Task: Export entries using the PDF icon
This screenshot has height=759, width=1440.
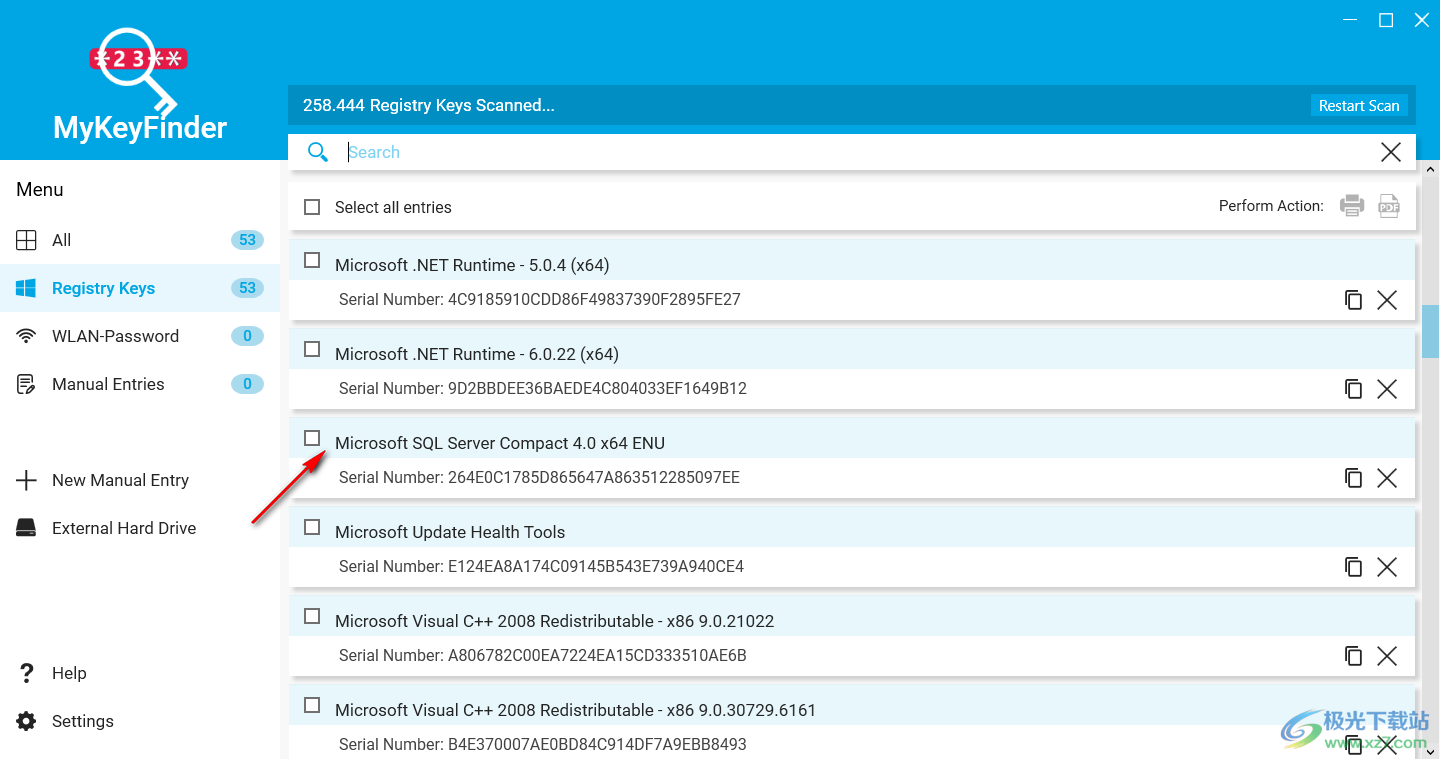Action: click(x=1389, y=206)
